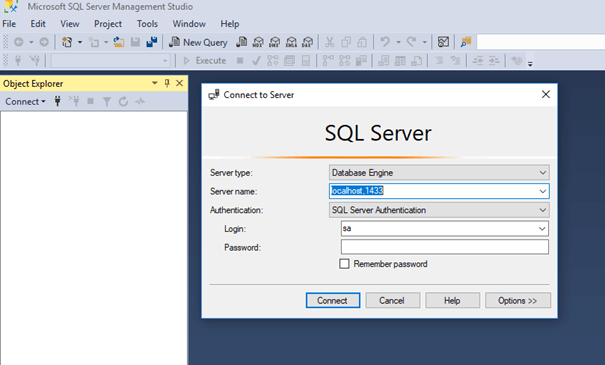The image size is (605, 365).
Task: Click the Increase Indent icon
Action: click(x=494, y=61)
